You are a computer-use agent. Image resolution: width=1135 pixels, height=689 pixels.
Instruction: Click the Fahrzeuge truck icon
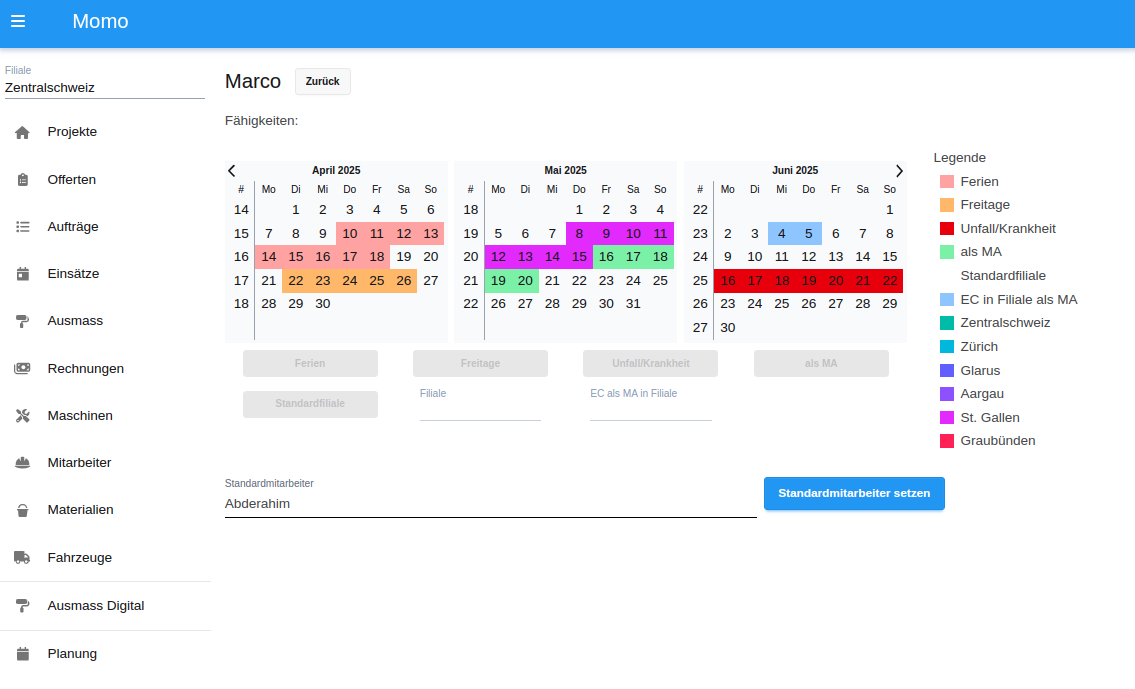coord(23,558)
